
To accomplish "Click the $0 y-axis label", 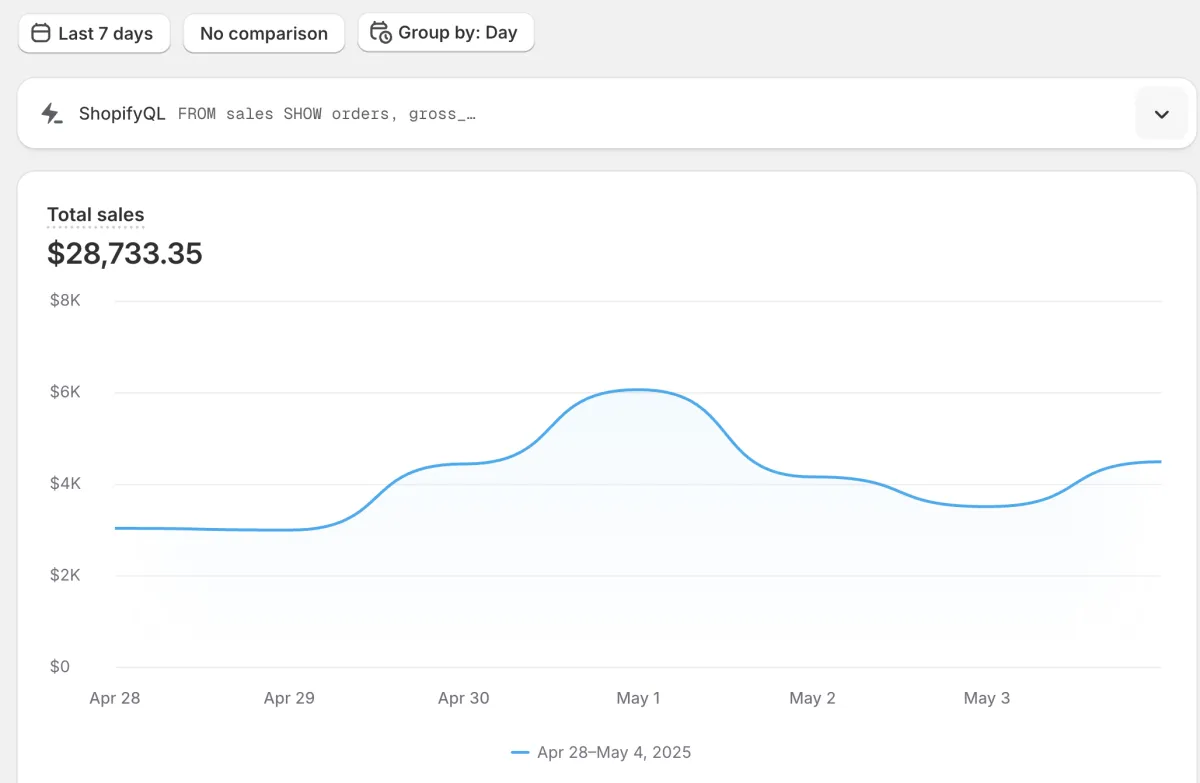I will [60, 667].
